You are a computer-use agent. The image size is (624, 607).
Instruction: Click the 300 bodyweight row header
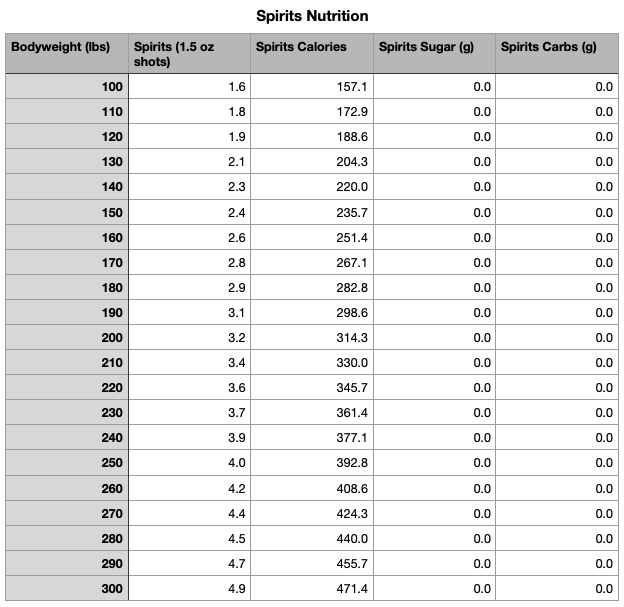(66, 589)
